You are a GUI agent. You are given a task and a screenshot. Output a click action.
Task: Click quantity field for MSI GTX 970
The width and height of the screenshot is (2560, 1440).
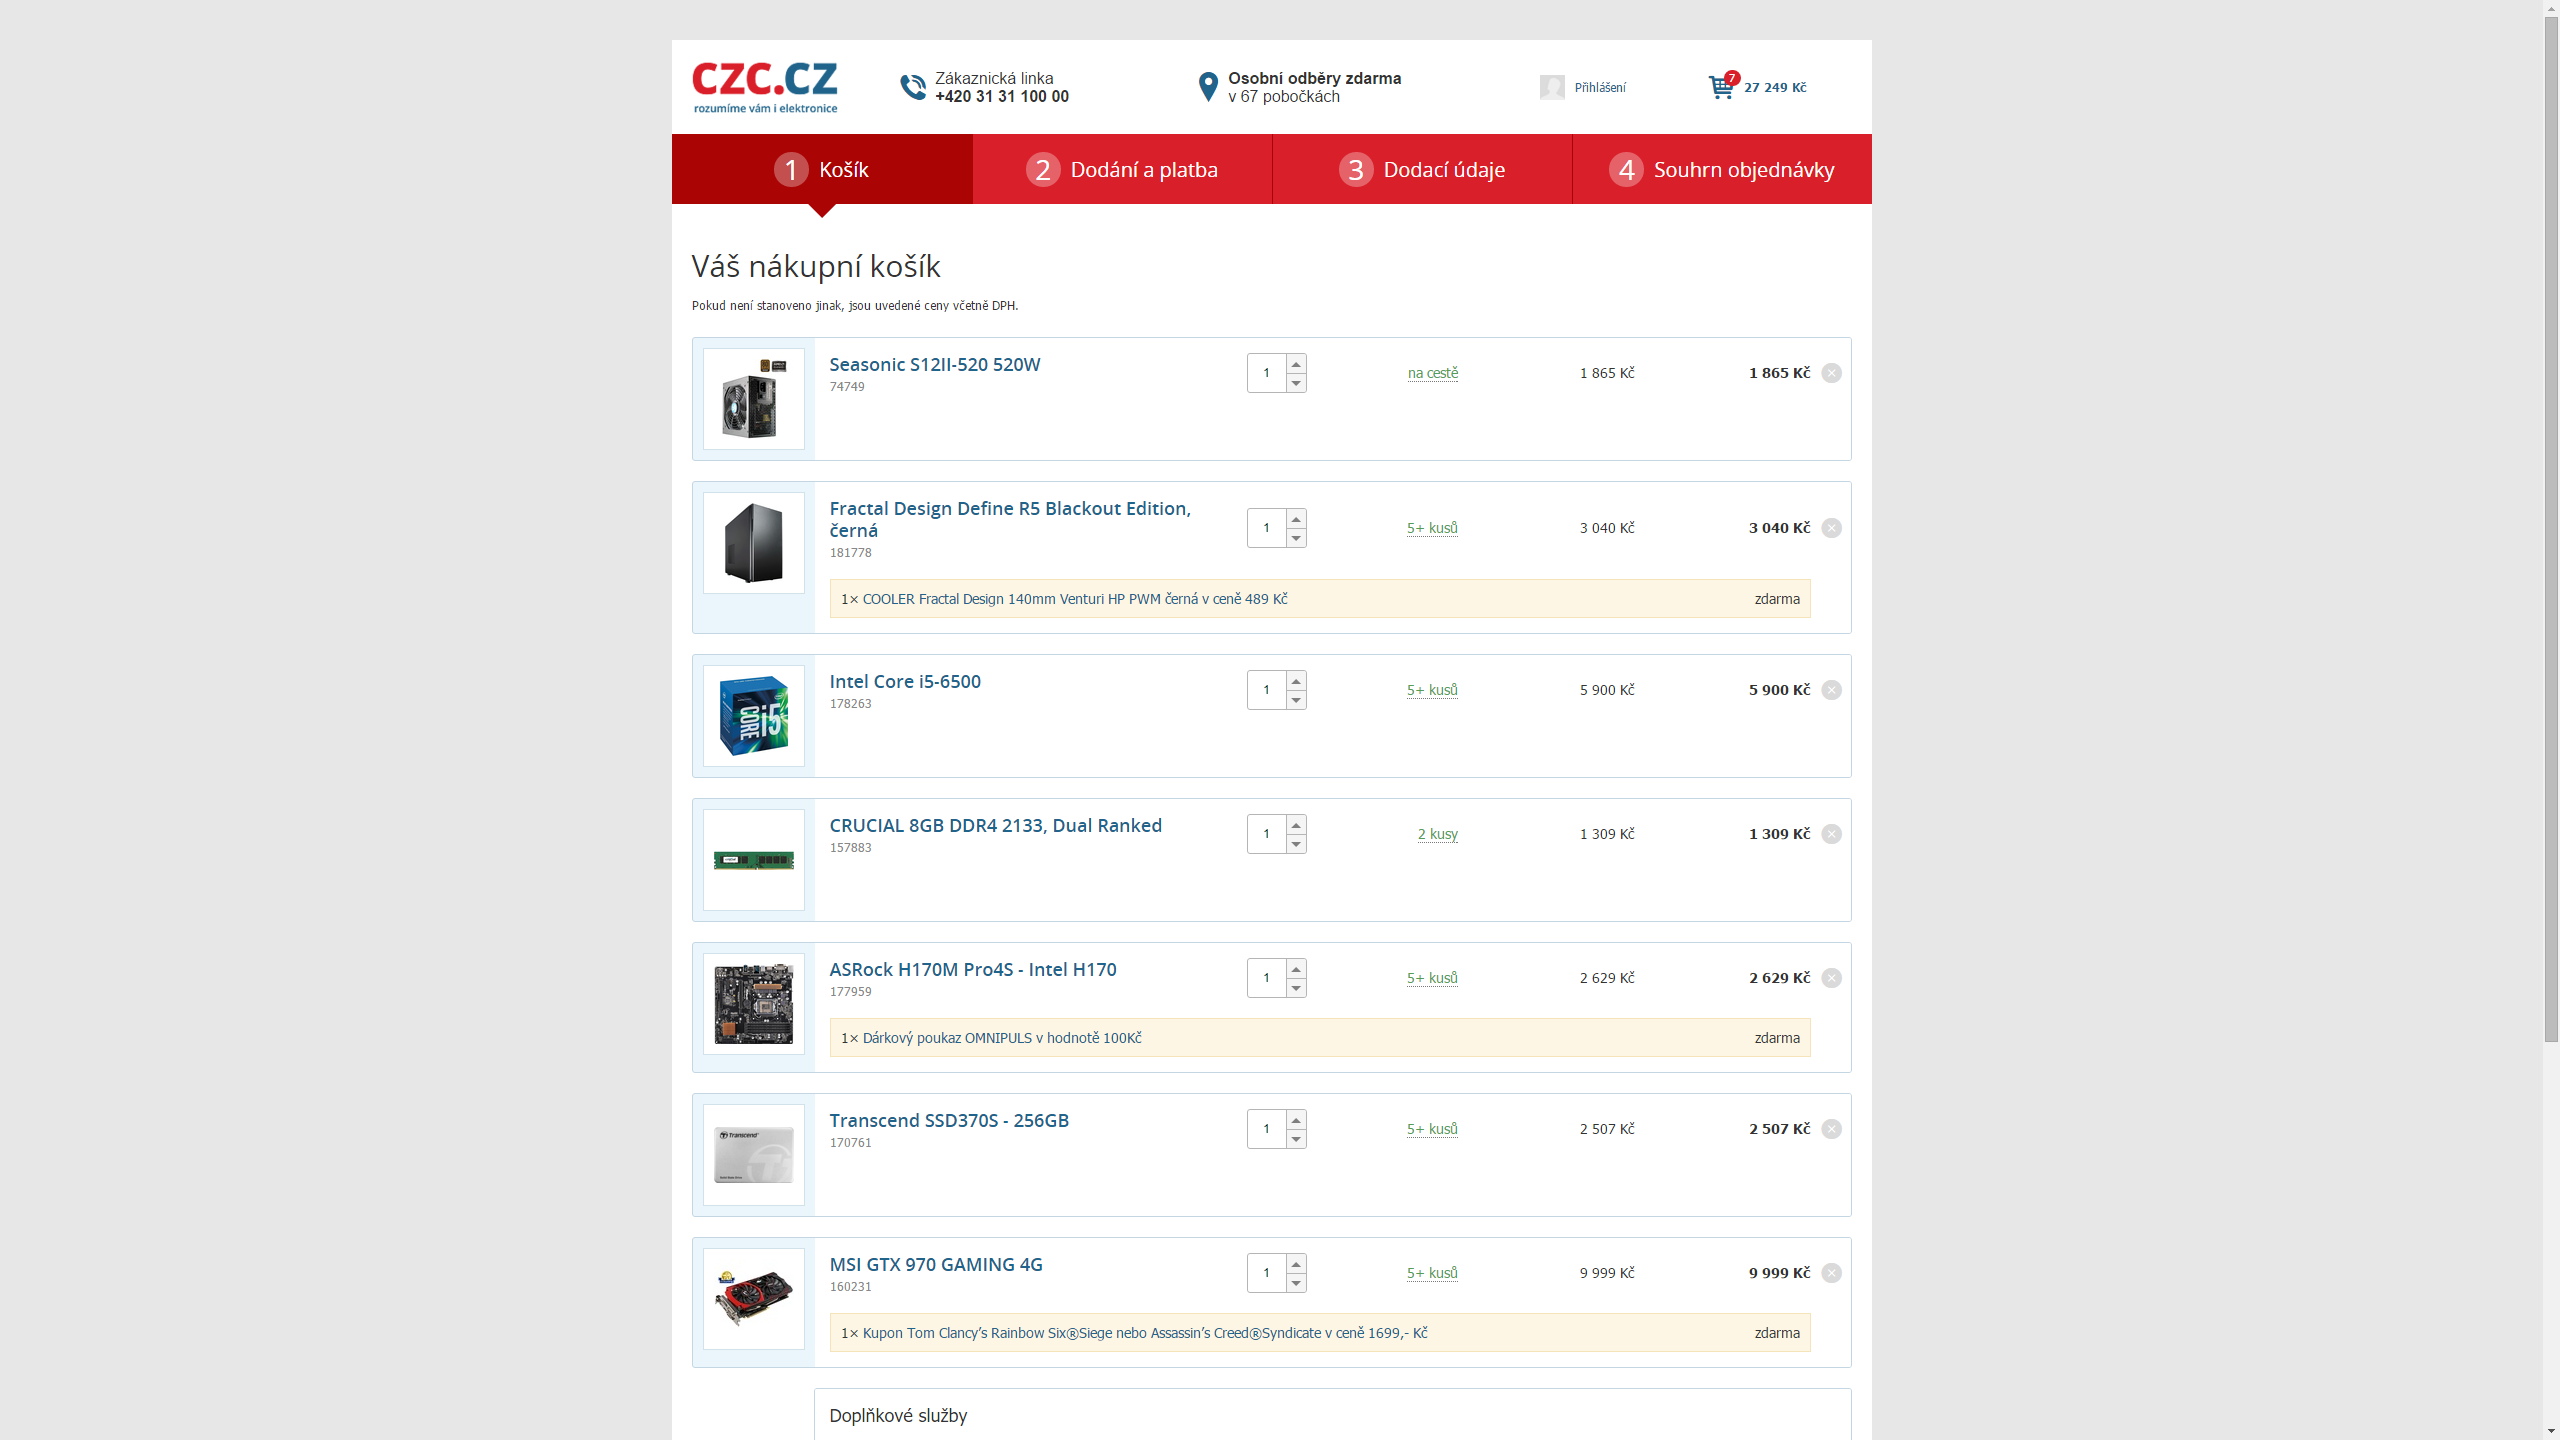[x=1266, y=1273]
